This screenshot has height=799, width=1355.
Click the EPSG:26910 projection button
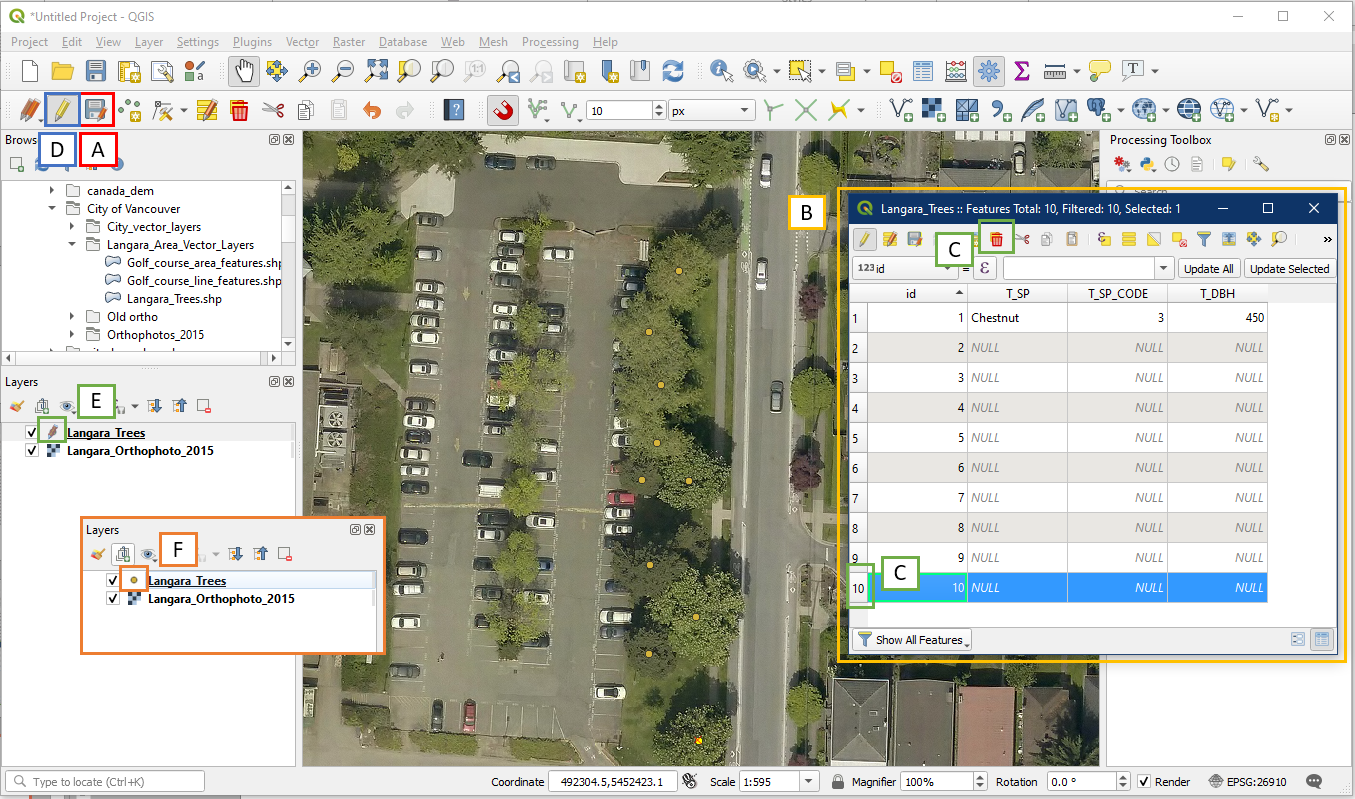1248,781
